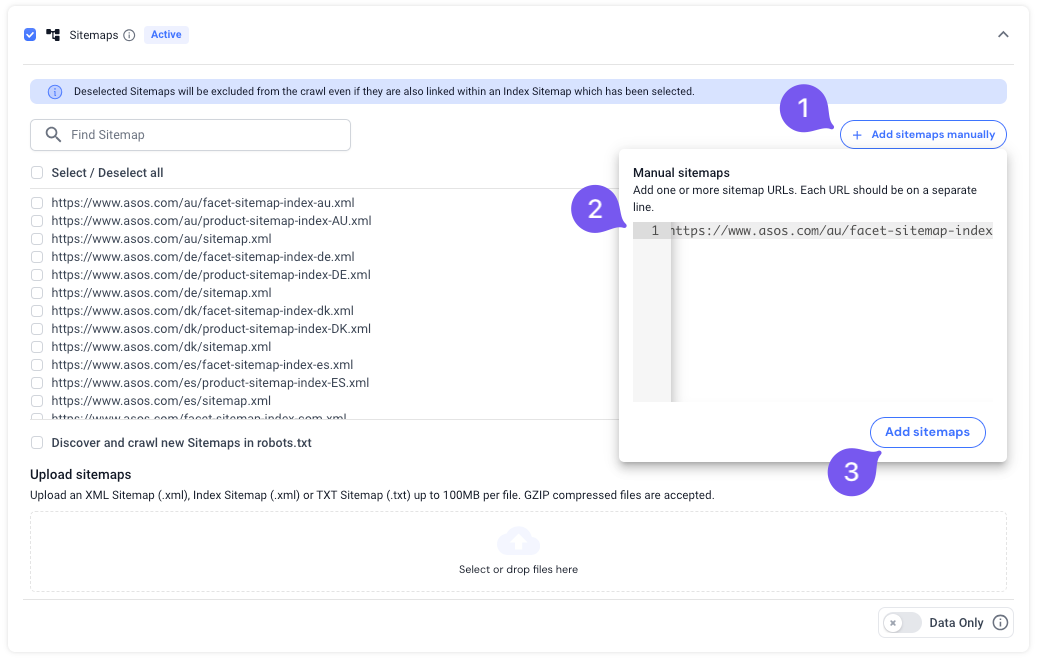Click the au/product-sitemap-index-AU.xml URL text
The image size is (1042, 661).
coord(211,221)
